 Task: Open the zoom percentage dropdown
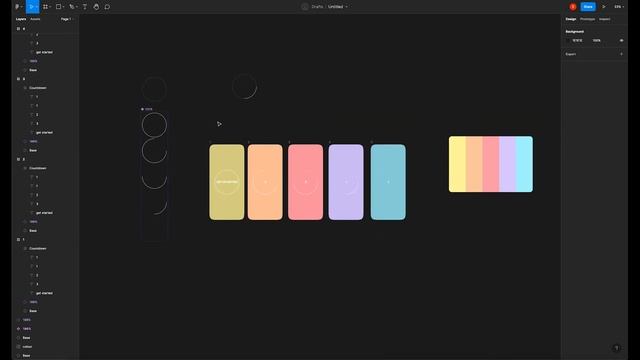point(619,7)
